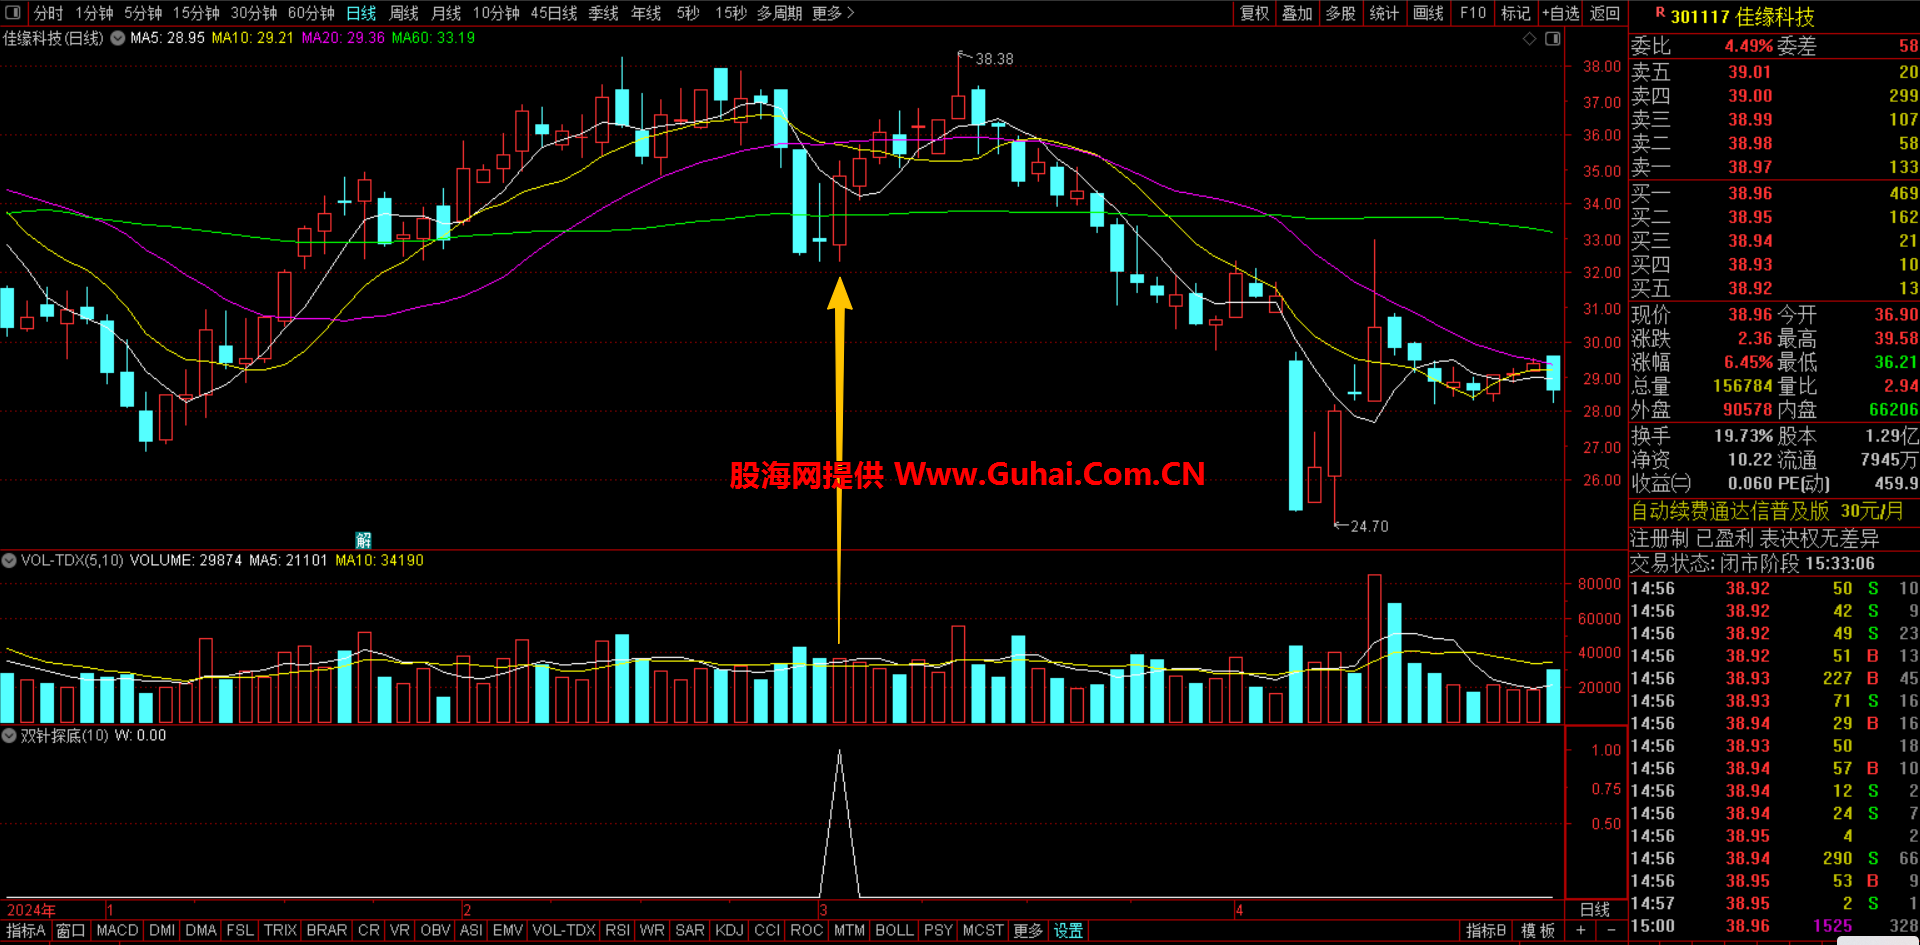Screen dimensions: 1920x945
Task: Add stock to watchlist with +自选
Action: coord(1561,13)
